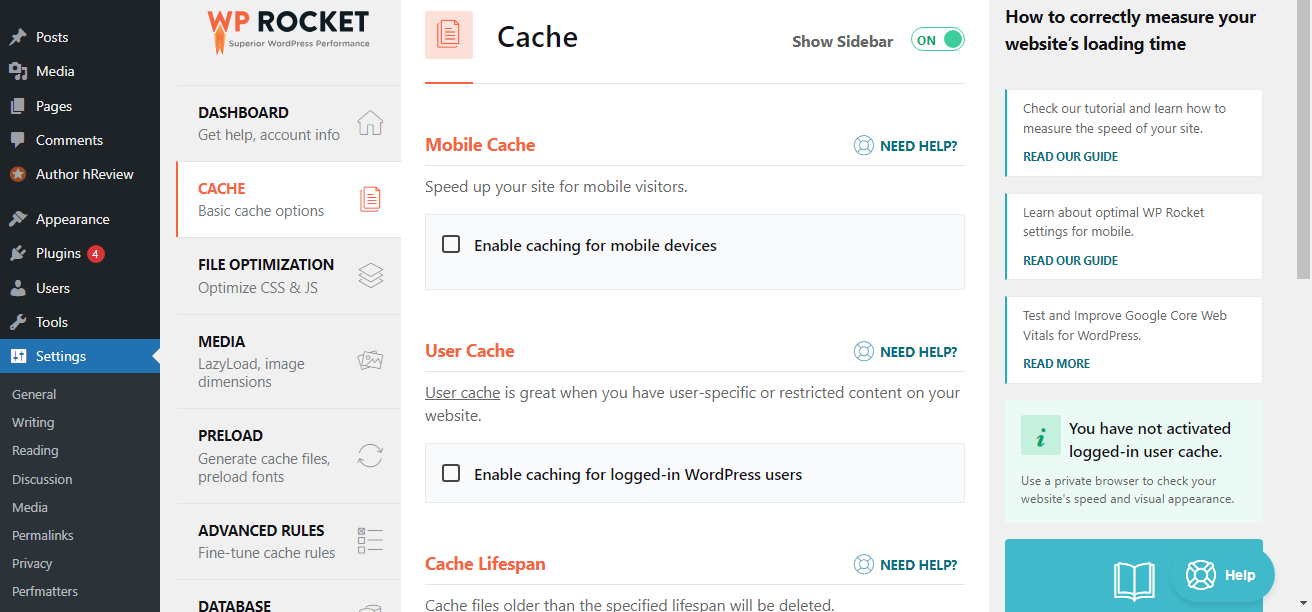
Task: Click the Plugins plug icon in admin menu
Action: (x=18, y=253)
